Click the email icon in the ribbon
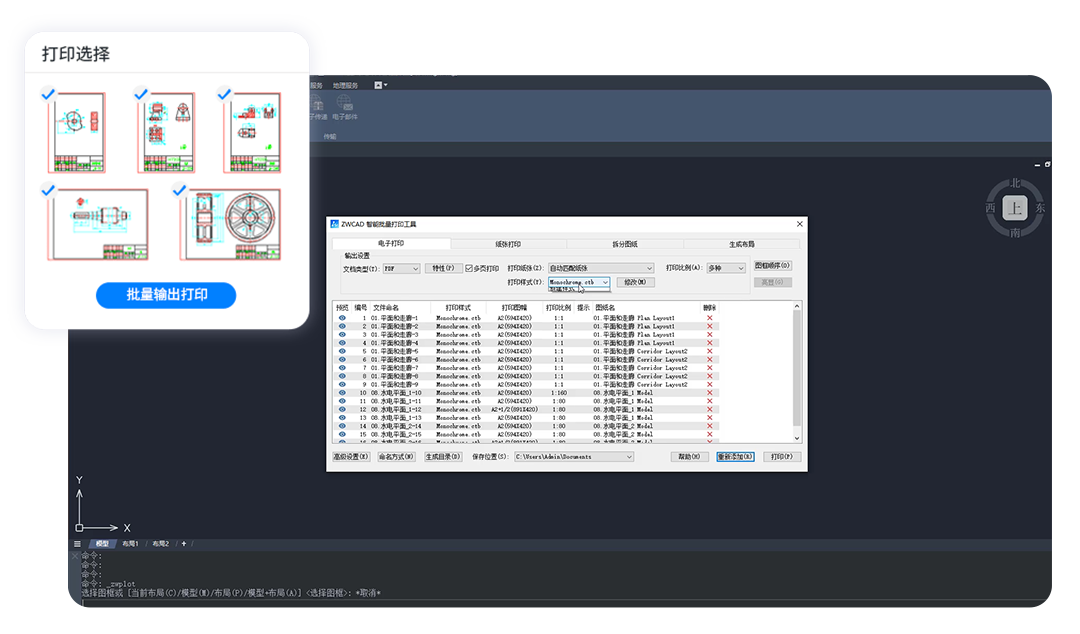 [x=344, y=104]
